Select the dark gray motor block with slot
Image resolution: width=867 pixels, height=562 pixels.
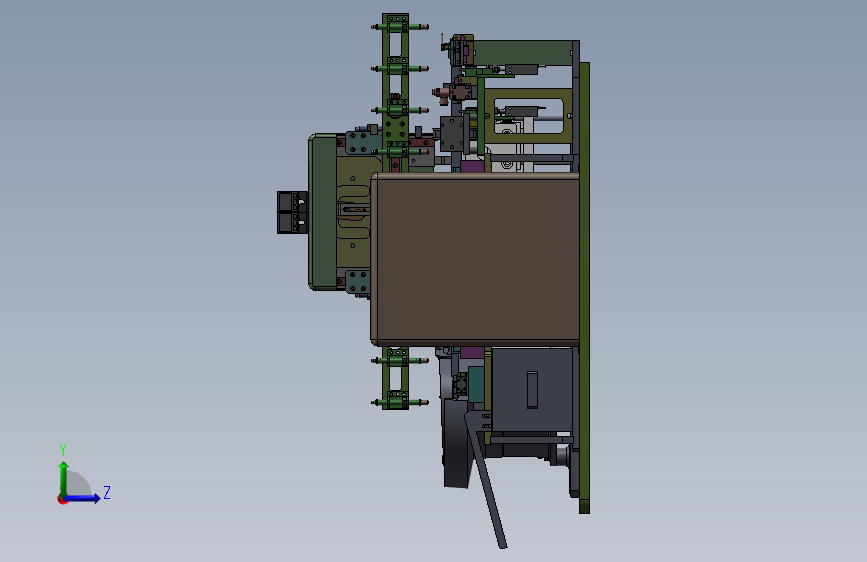[x=531, y=390]
